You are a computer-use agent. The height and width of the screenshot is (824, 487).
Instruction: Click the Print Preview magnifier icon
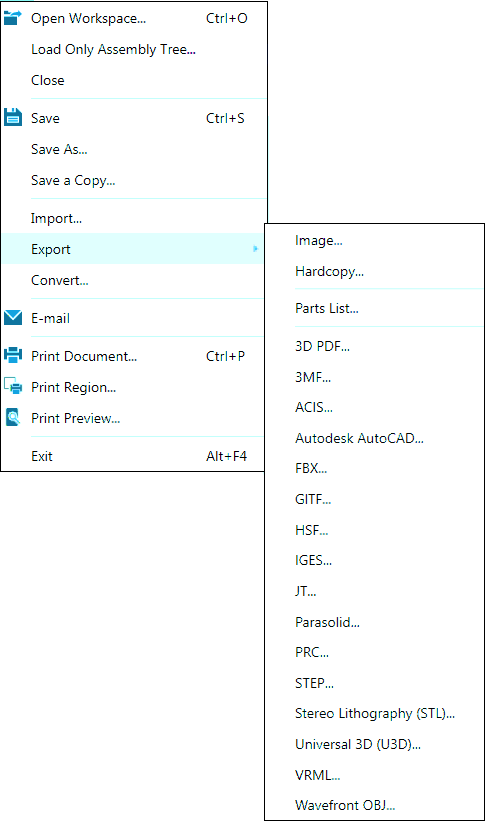pos(13,417)
